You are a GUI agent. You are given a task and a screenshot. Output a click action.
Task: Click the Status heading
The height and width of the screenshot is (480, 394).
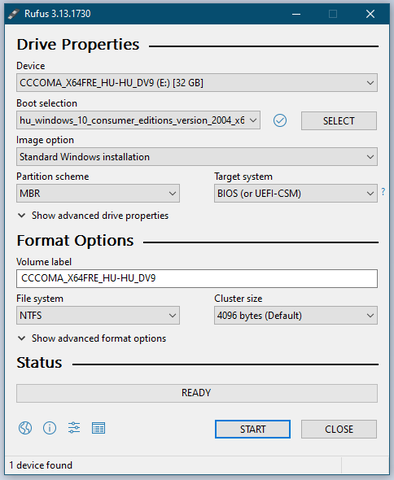[x=39, y=363]
